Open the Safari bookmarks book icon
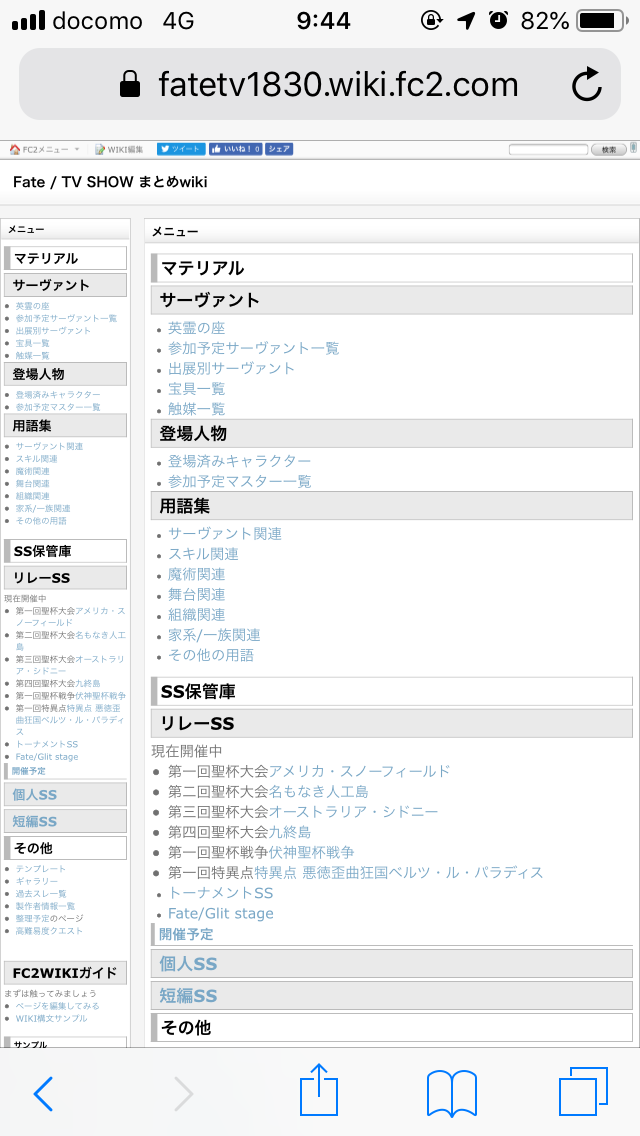Screen dimensions: 640x1136 (451, 1093)
